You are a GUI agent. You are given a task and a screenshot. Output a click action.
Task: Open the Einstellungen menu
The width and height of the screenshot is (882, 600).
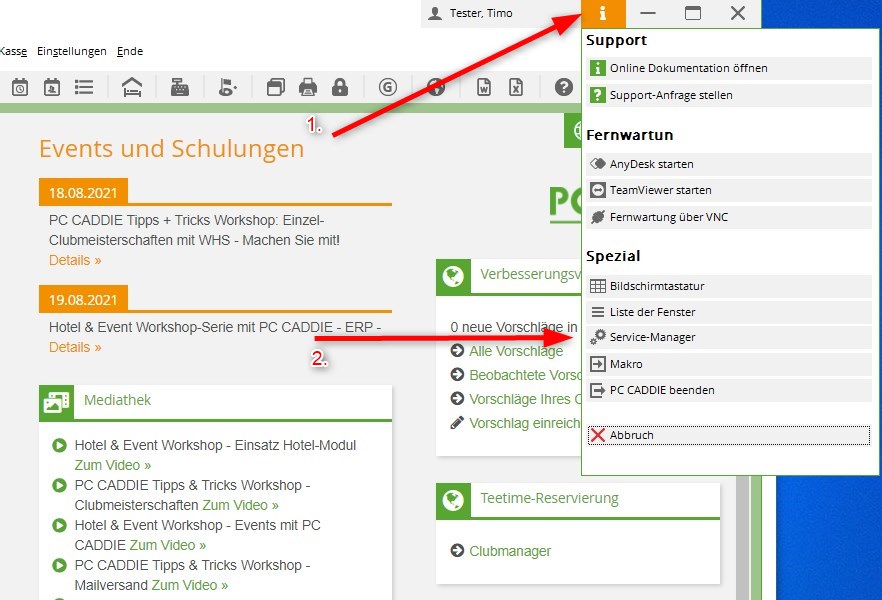click(x=71, y=51)
